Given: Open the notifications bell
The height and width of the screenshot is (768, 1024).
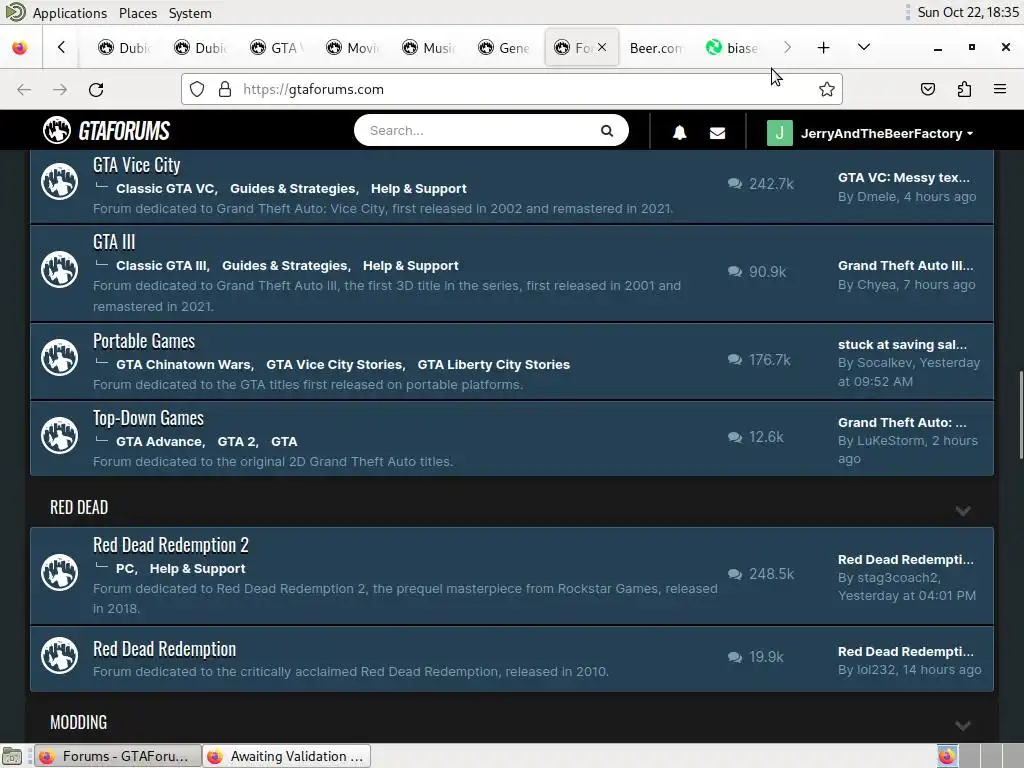Looking at the screenshot, I should [x=679, y=133].
